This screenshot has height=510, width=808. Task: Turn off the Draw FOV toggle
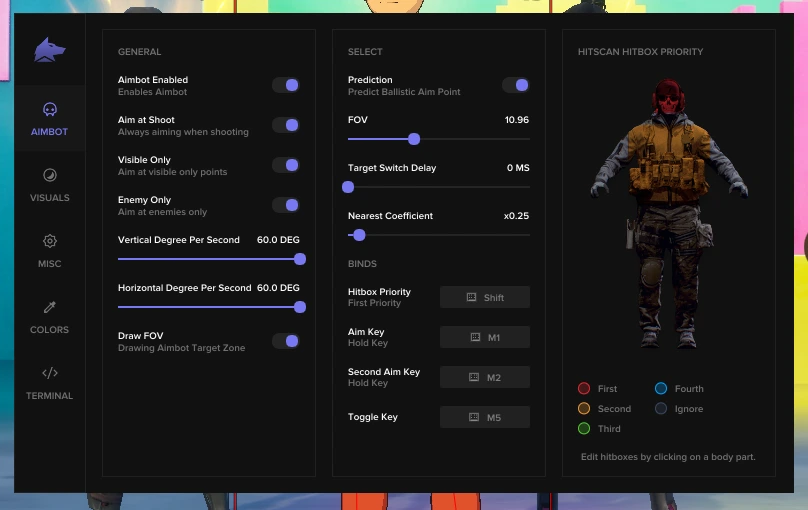coord(286,341)
